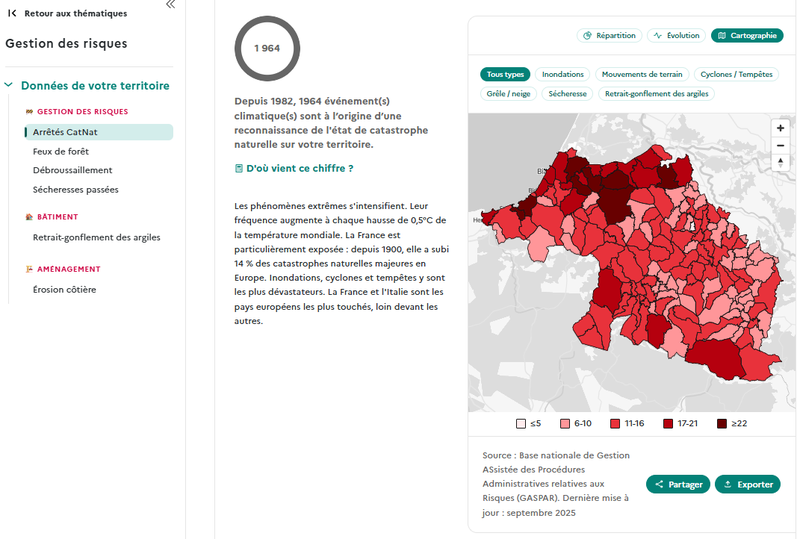This screenshot has width=800, height=539.
Task: Collapse the sidebar with double chevron icon
Action: coord(170,5)
